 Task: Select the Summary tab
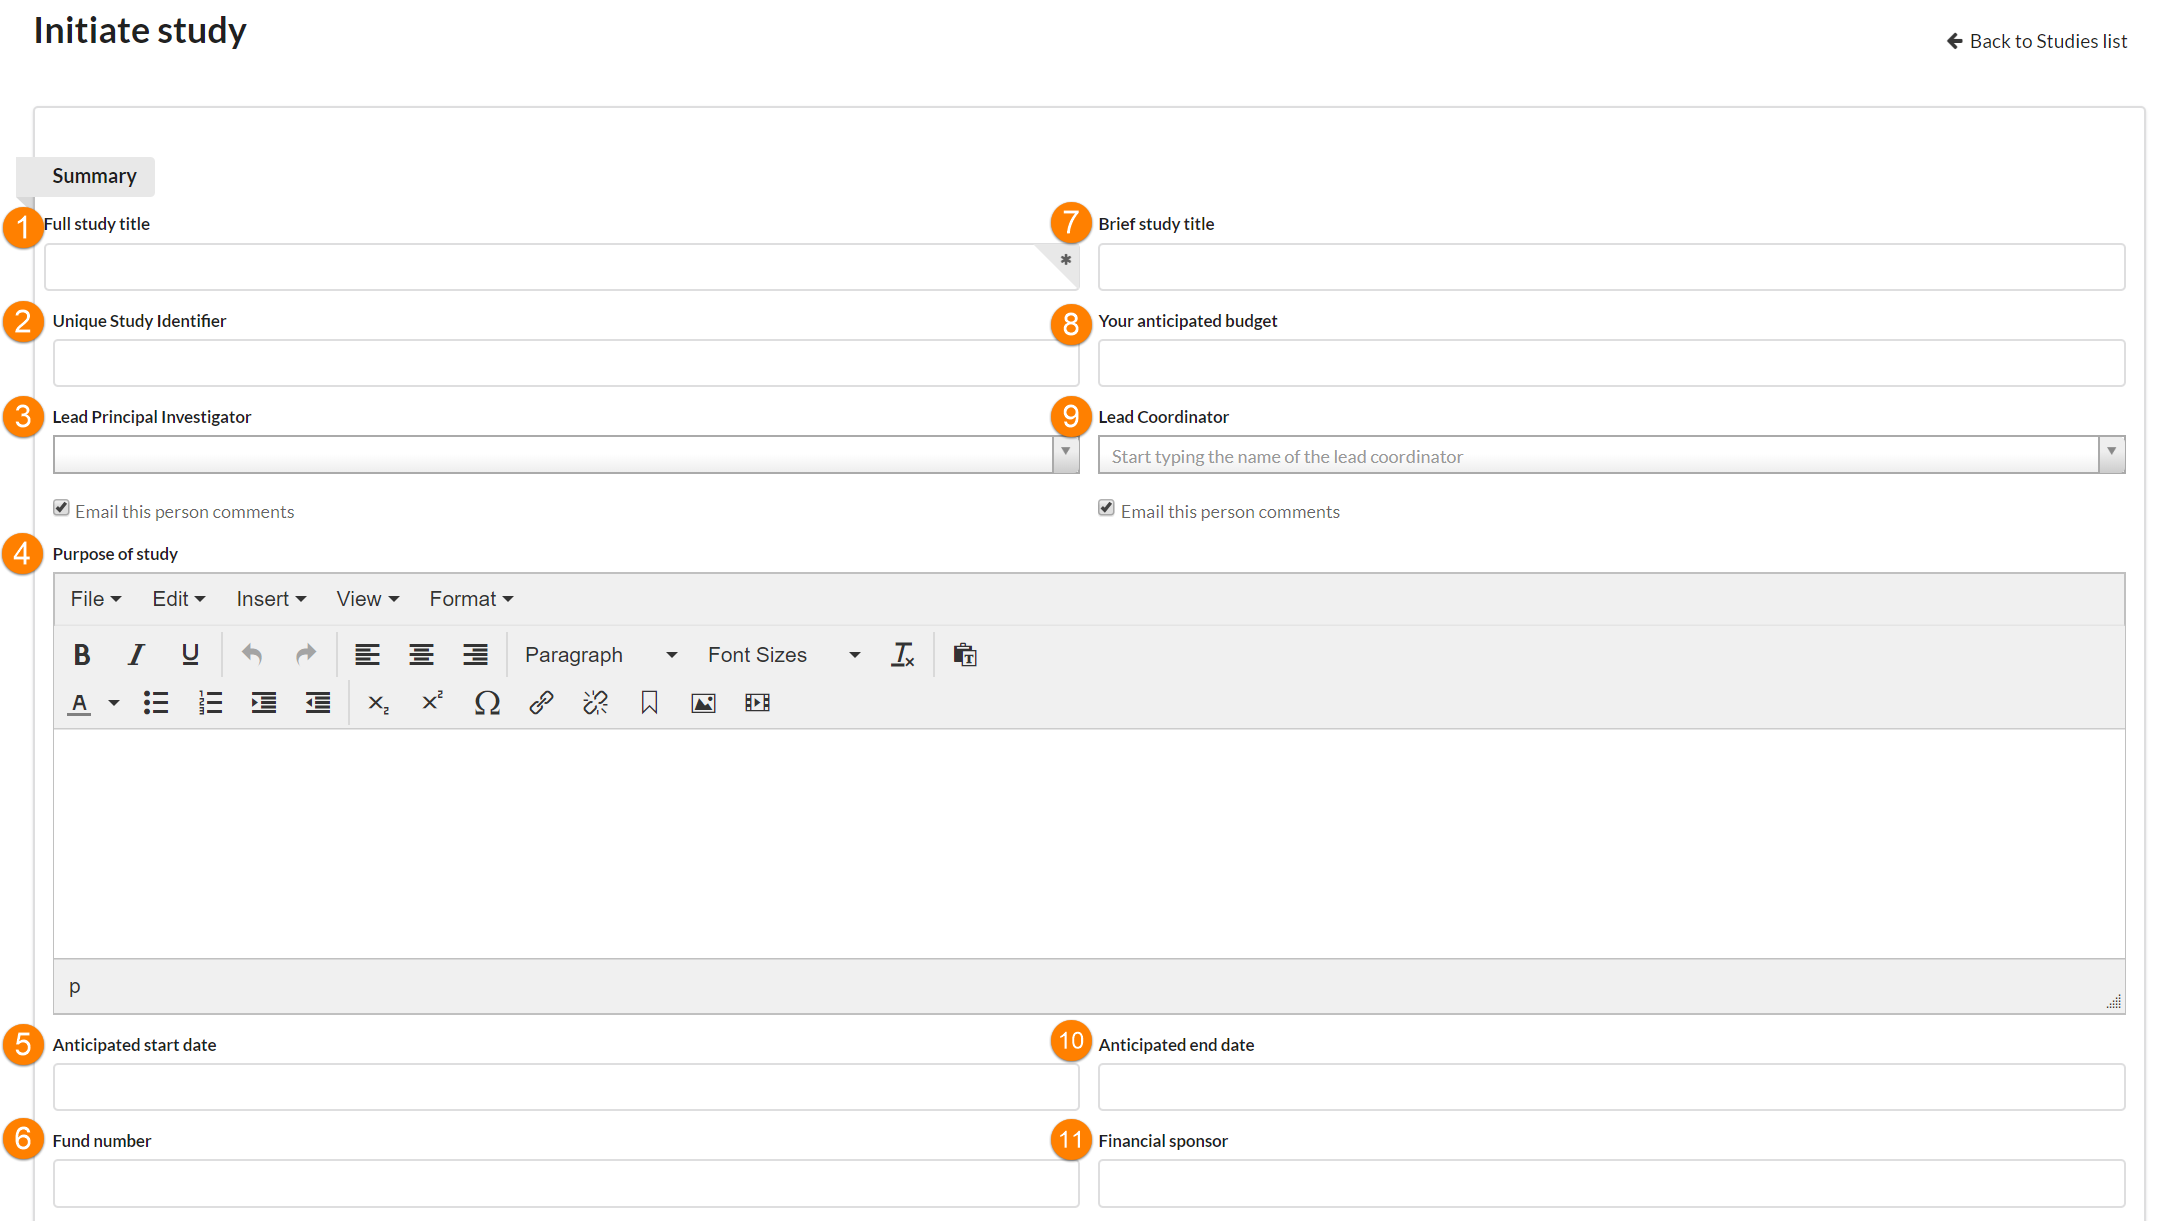click(94, 176)
